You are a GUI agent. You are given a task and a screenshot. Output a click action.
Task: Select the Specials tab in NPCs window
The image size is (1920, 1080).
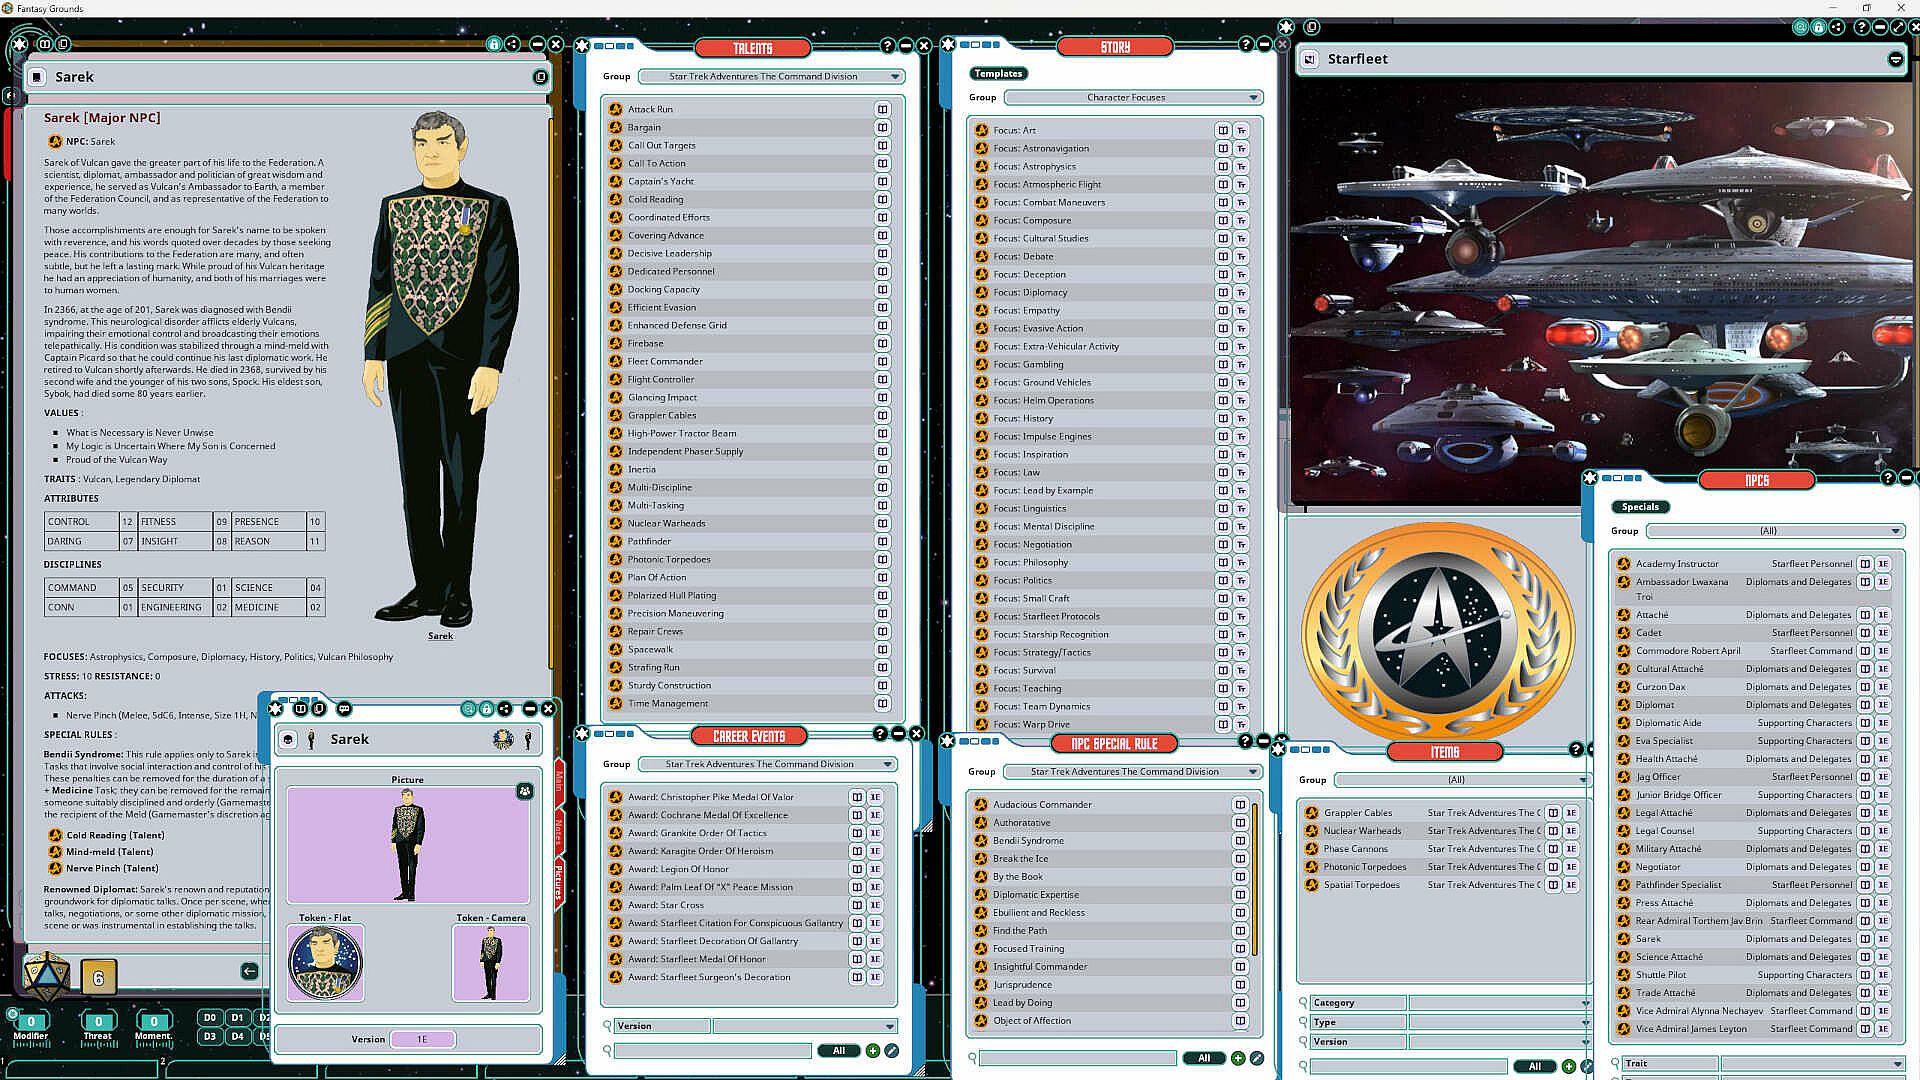[x=1640, y=507]
